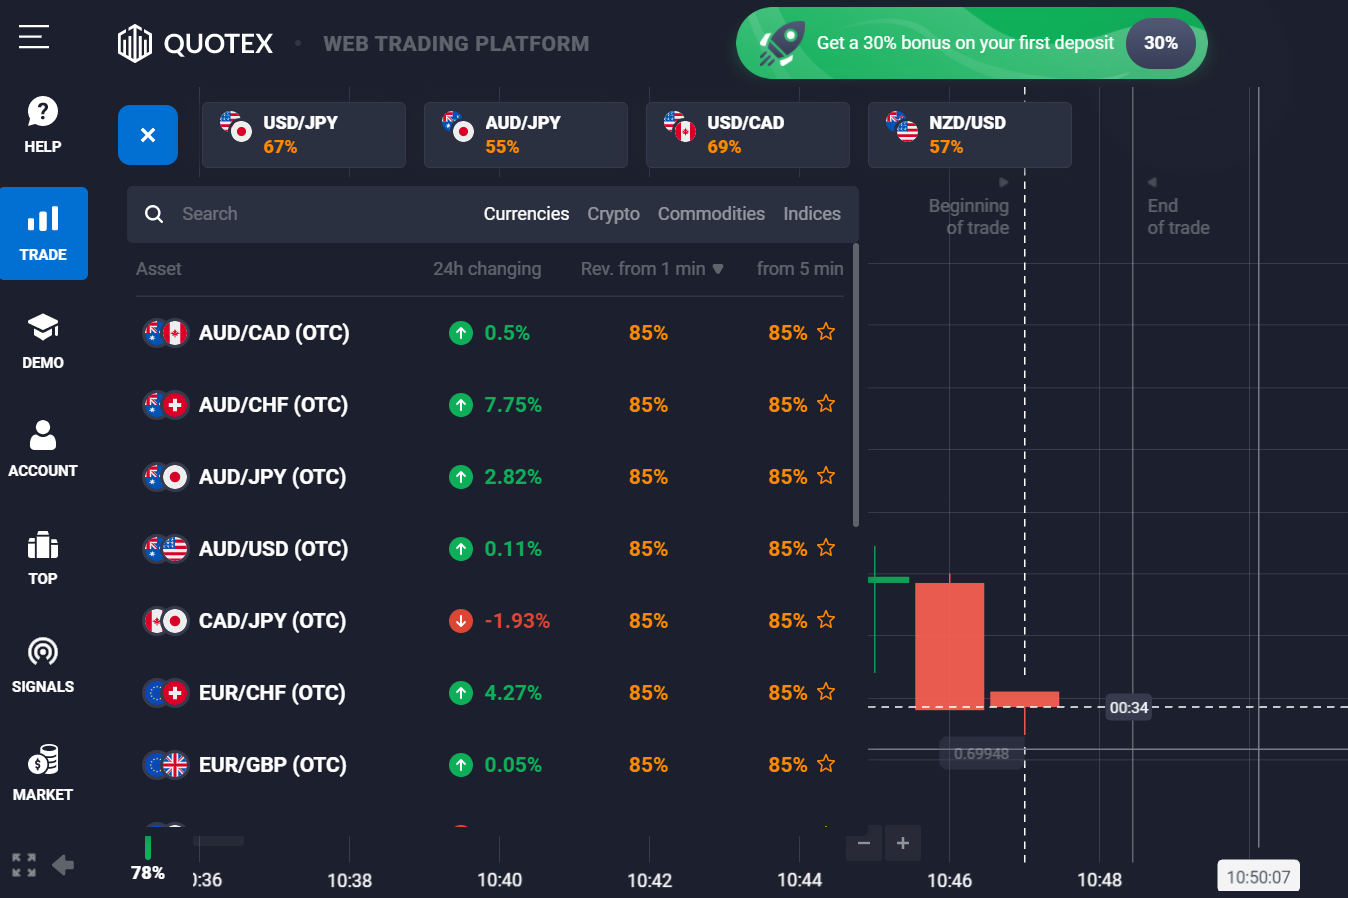
Task: Open the hamburger menu
Action: click(33, 37)
